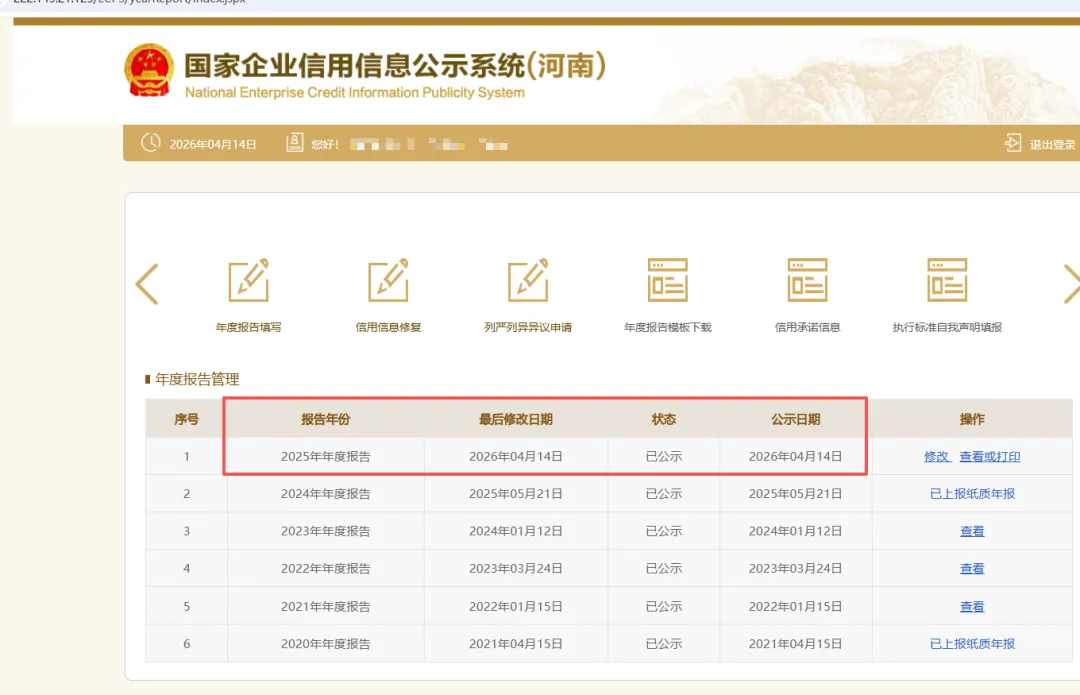
Task: Click the 年度报告填写 label
Action: coord(249,327)
